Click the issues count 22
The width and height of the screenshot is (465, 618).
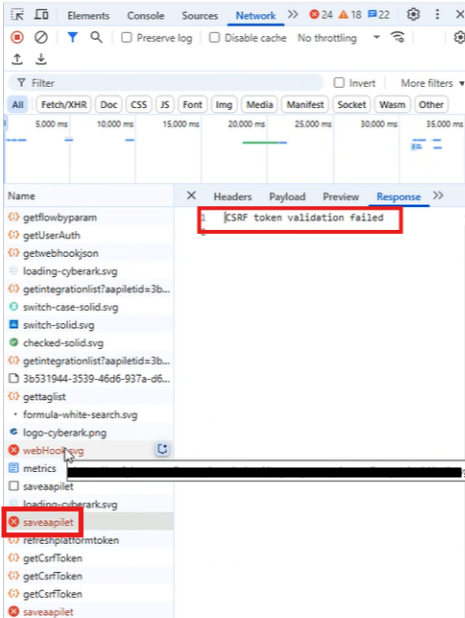pyautogui.click(x=378, y=15)
